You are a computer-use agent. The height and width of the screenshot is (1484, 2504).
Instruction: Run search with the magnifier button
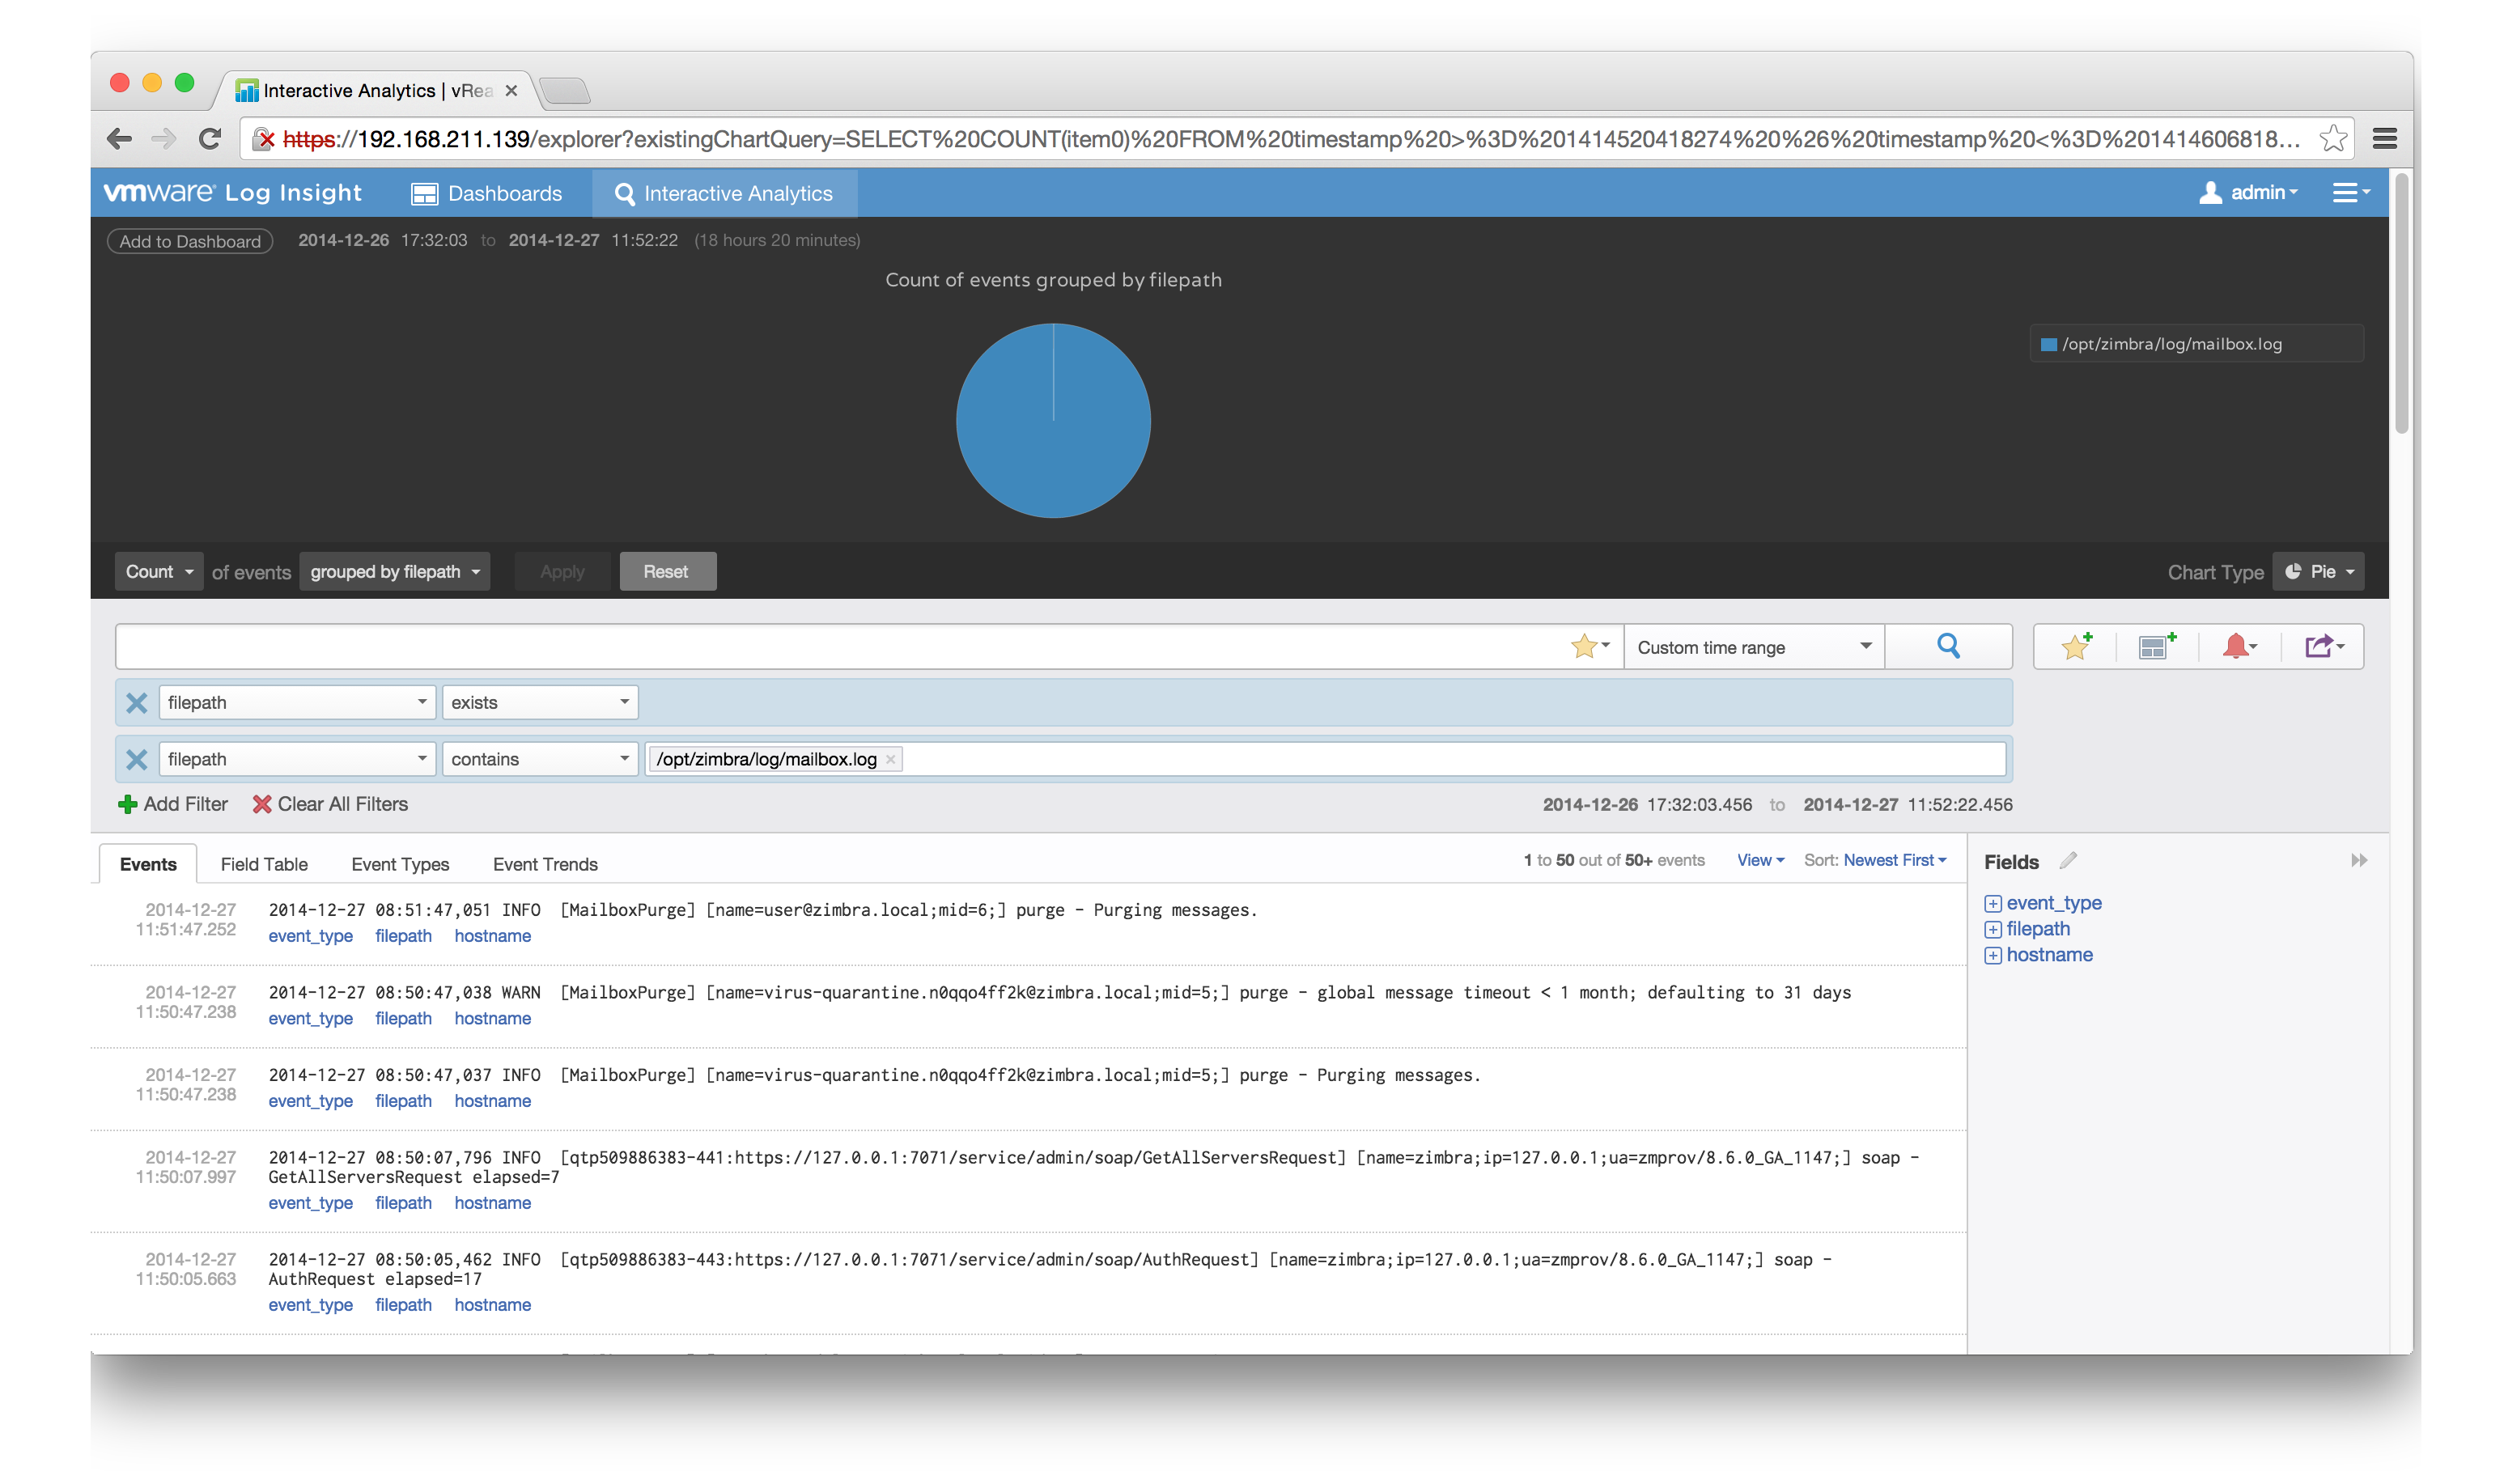pyautogui.click(x=1948, y=647)
